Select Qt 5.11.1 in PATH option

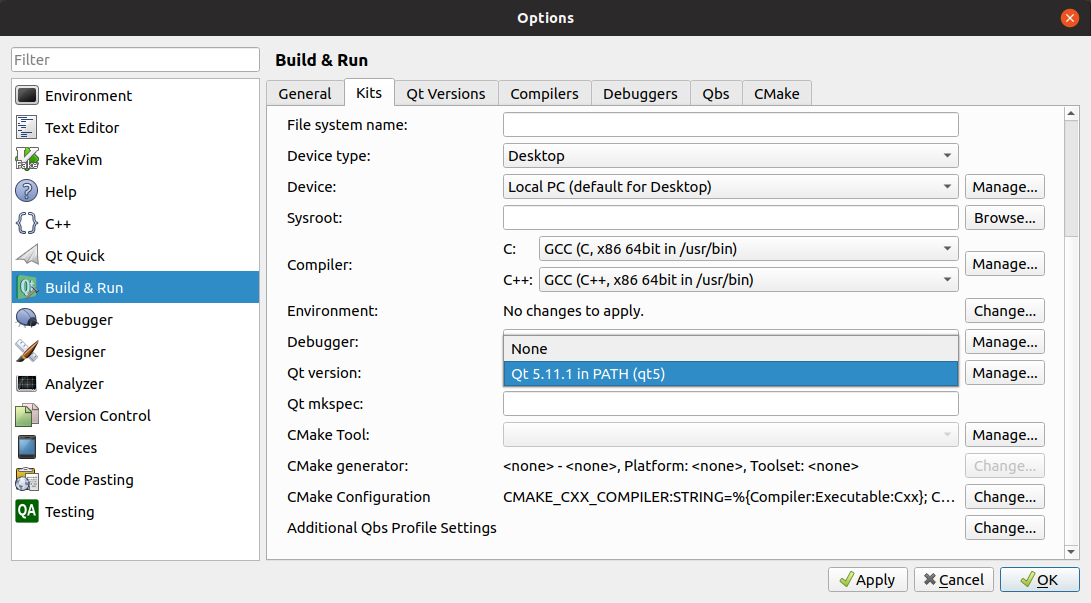point(730,374)
